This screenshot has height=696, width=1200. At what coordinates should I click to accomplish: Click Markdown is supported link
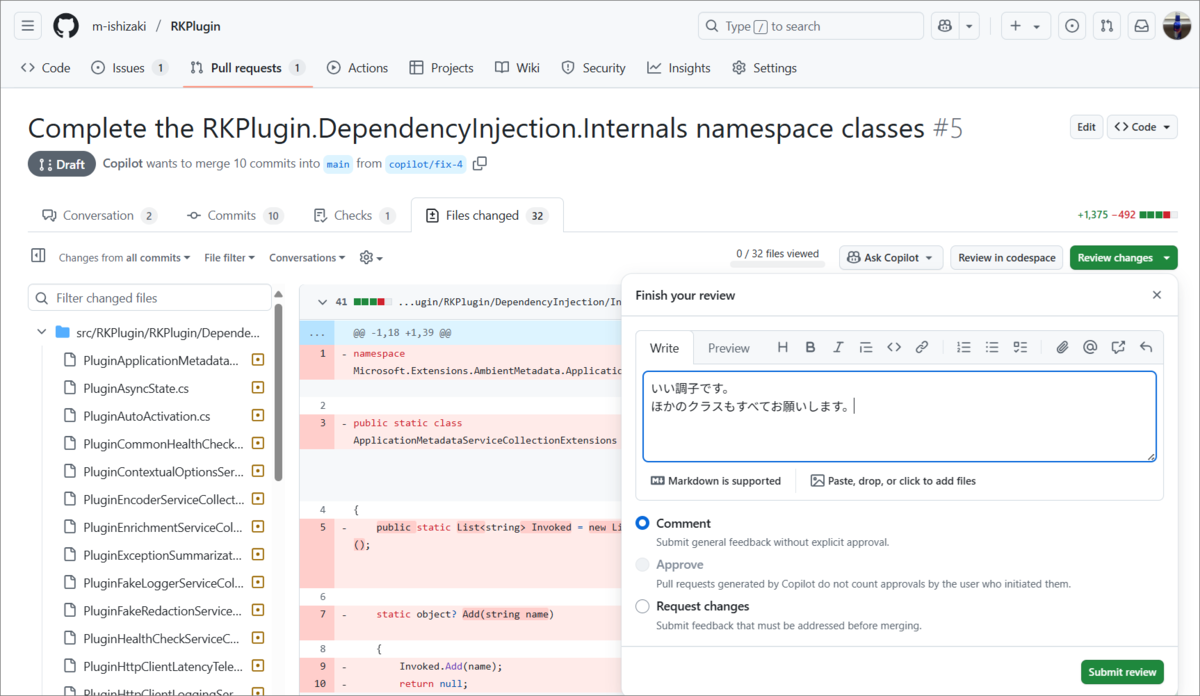click(x=716, y=481)
